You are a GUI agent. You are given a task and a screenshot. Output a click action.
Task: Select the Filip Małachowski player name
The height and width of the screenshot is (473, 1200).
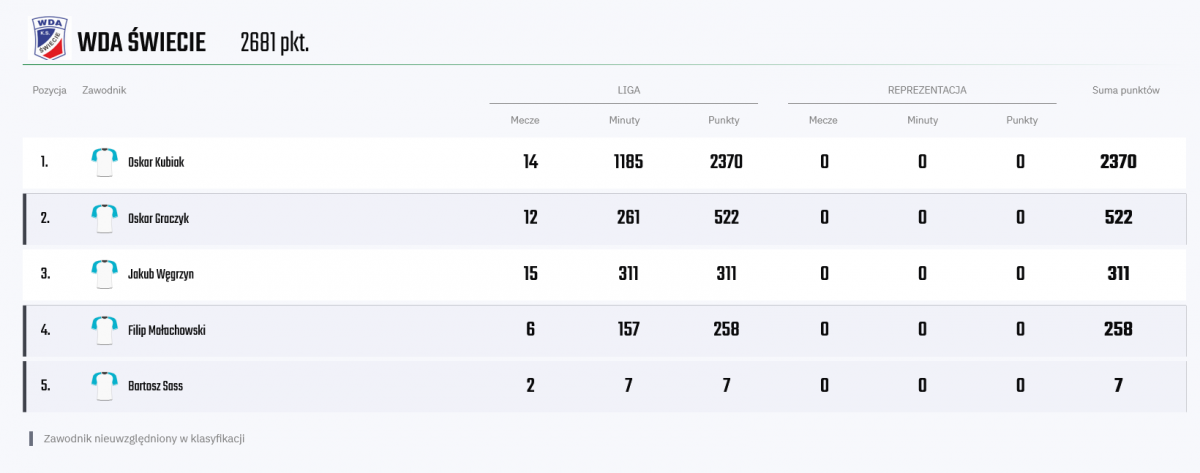[167, 330]
